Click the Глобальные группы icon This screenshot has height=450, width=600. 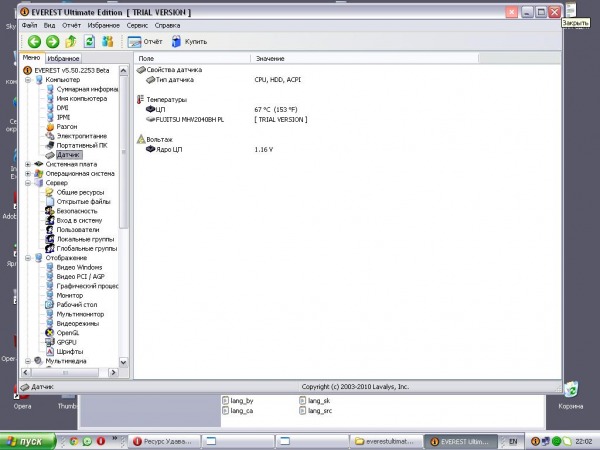pos(50,249)
